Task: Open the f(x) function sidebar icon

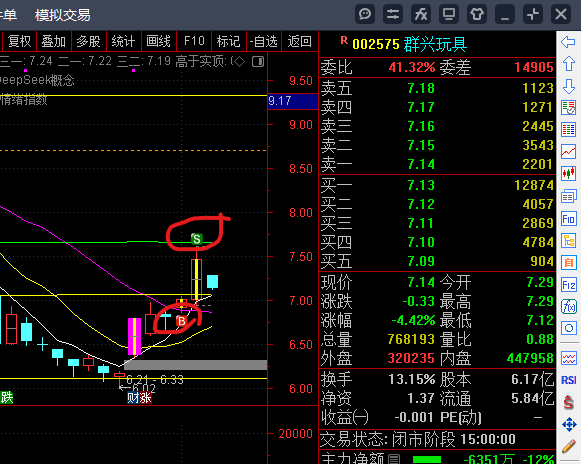Action: (568, 307)
